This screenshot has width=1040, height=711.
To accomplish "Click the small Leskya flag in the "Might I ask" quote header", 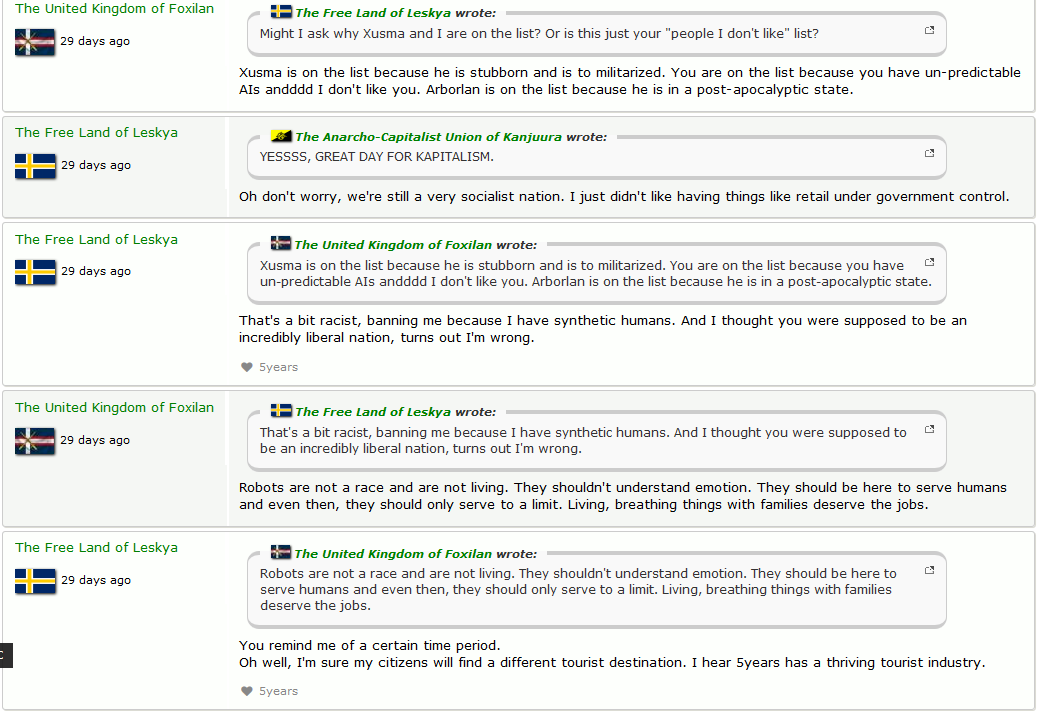I will [x=281, y=12].
